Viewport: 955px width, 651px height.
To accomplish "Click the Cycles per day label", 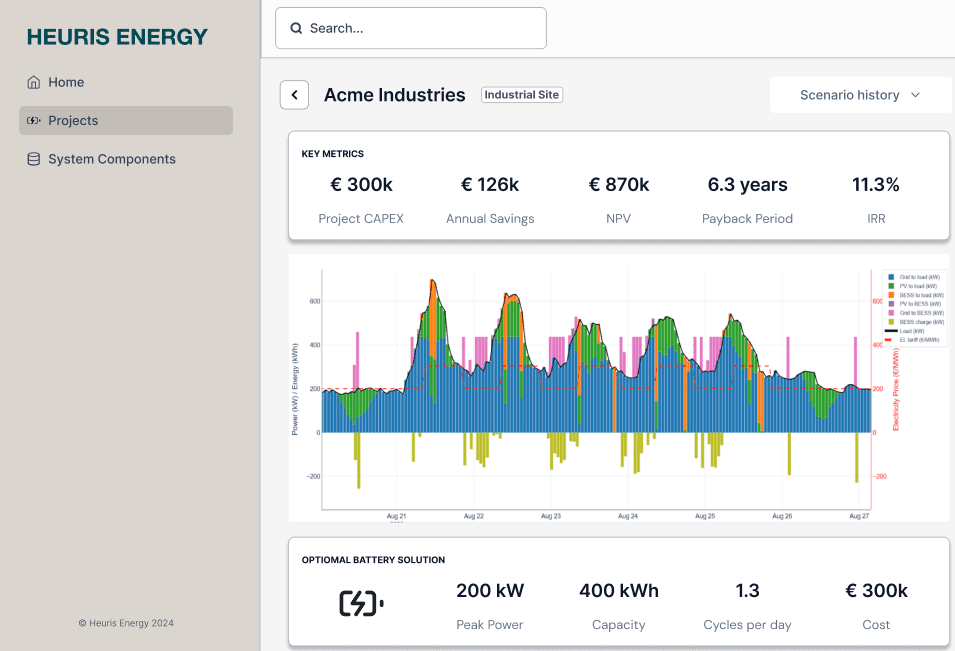I will pos(747,625).
